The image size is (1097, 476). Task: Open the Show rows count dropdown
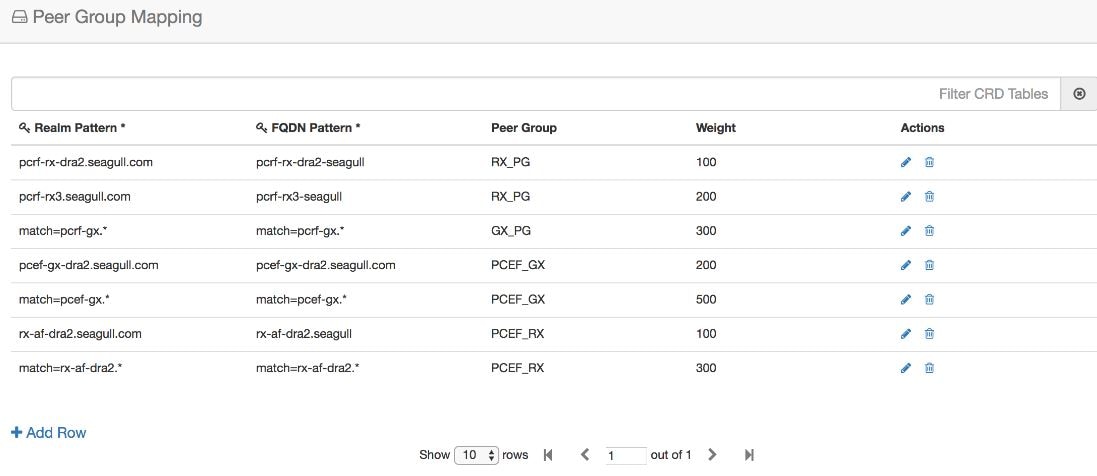476,455
